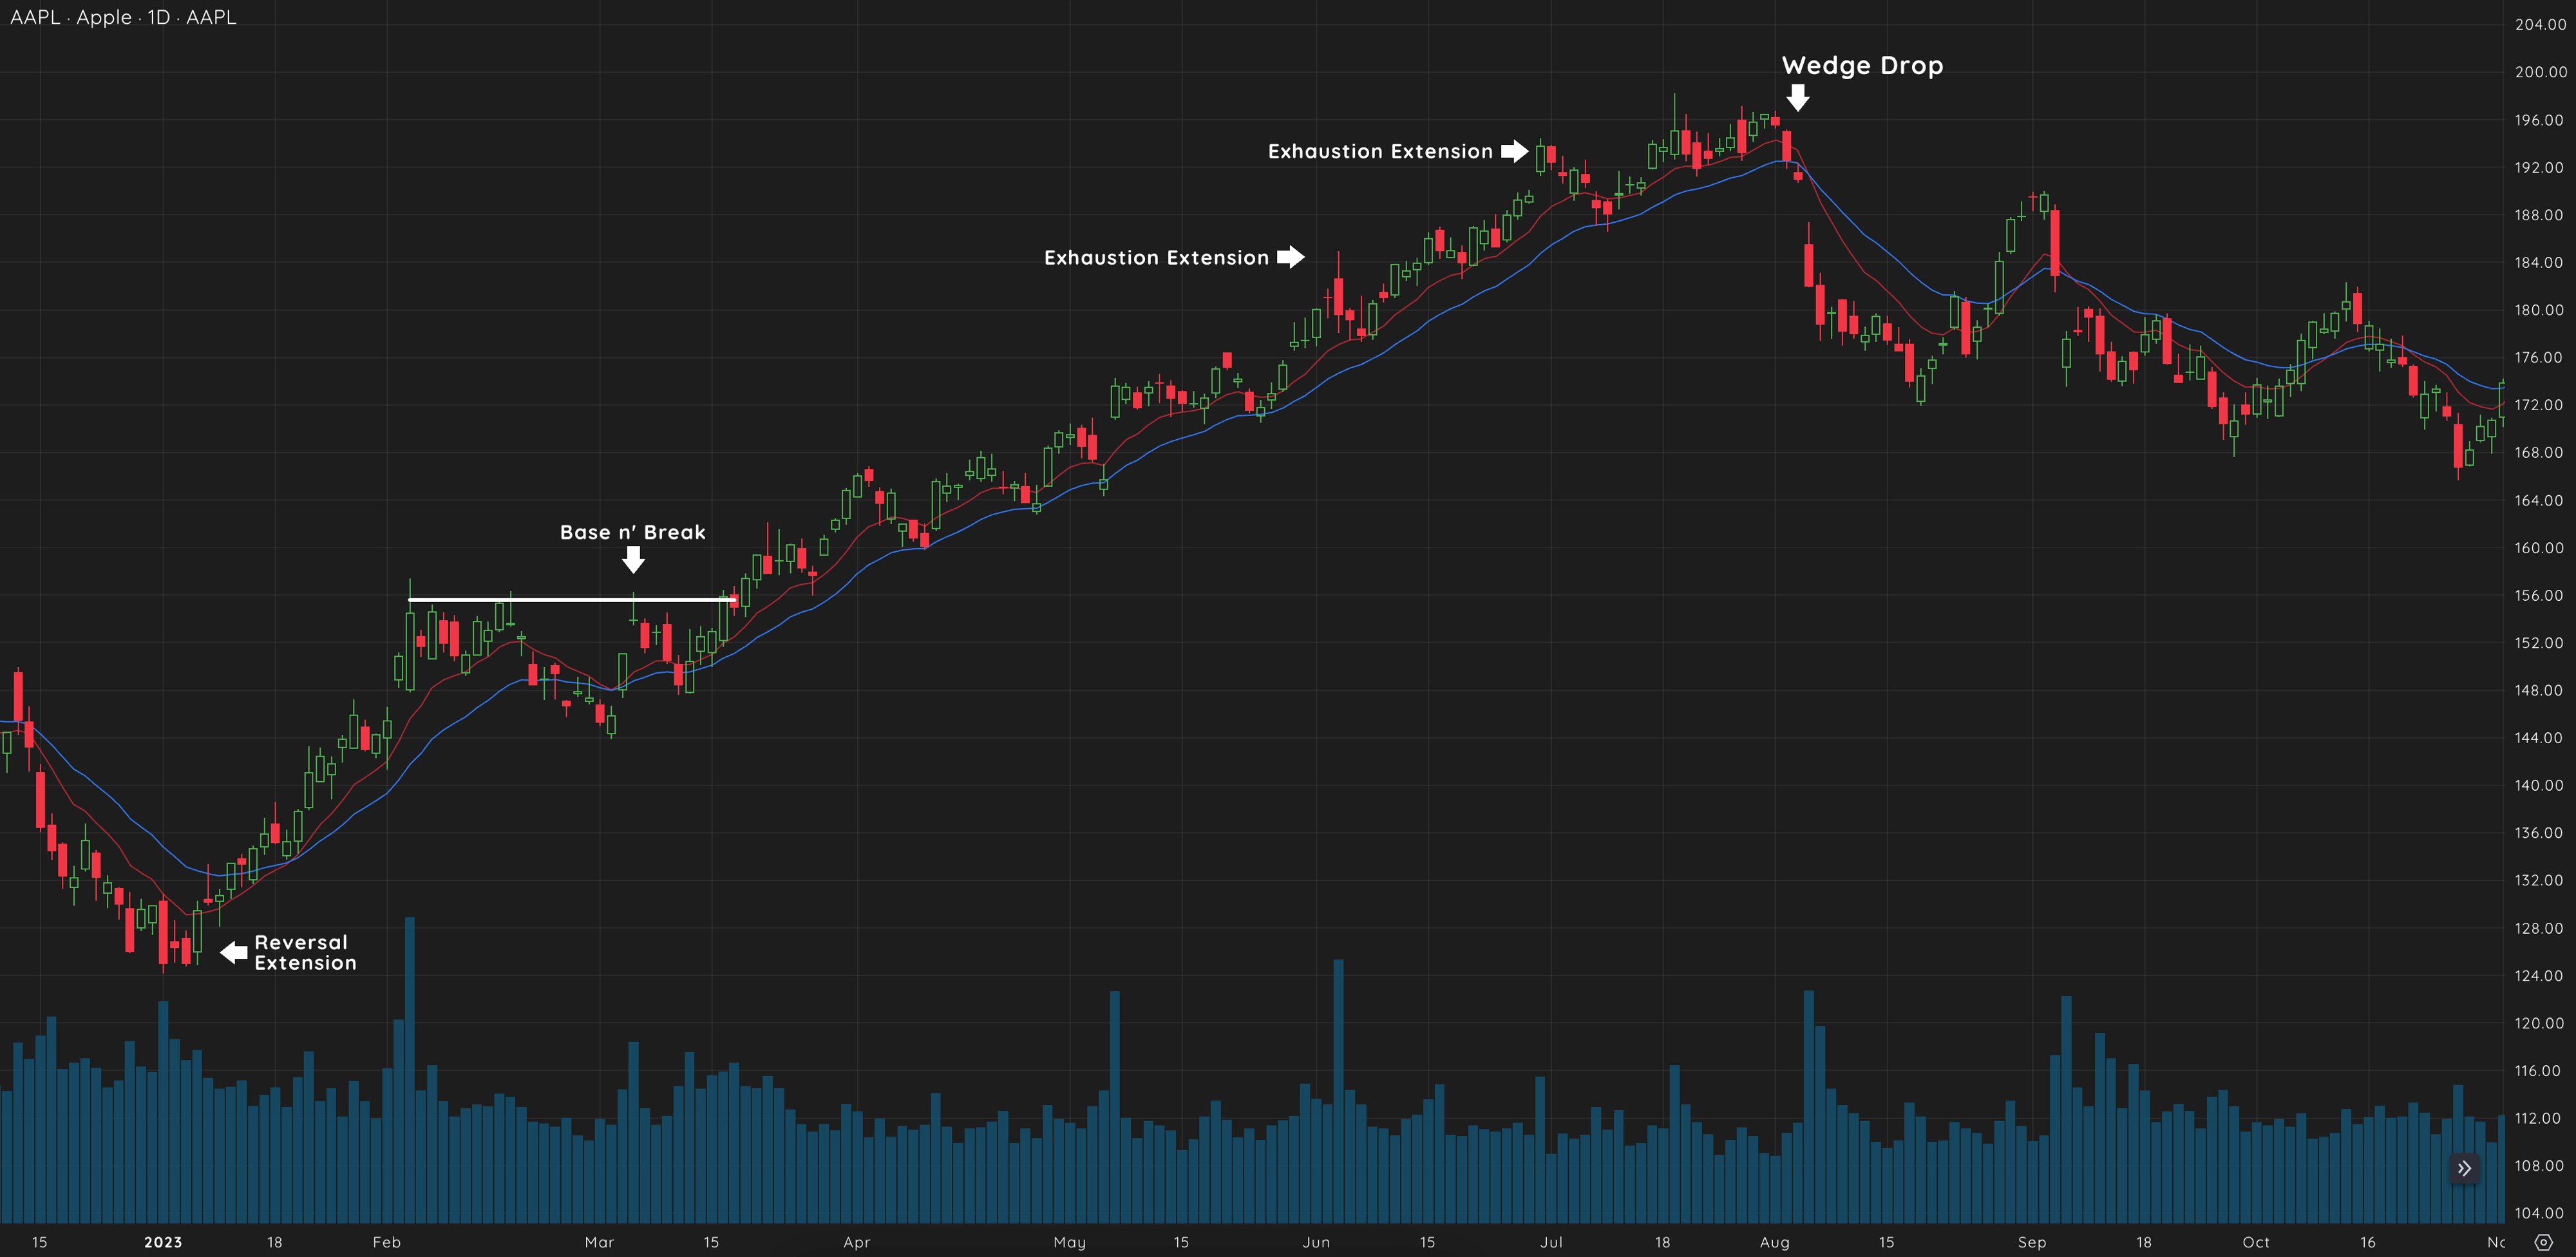The image size is (2576, 1257).
Task: Select the Exhaustion Extension label beside the June spike
Action: coord(1156,257)
